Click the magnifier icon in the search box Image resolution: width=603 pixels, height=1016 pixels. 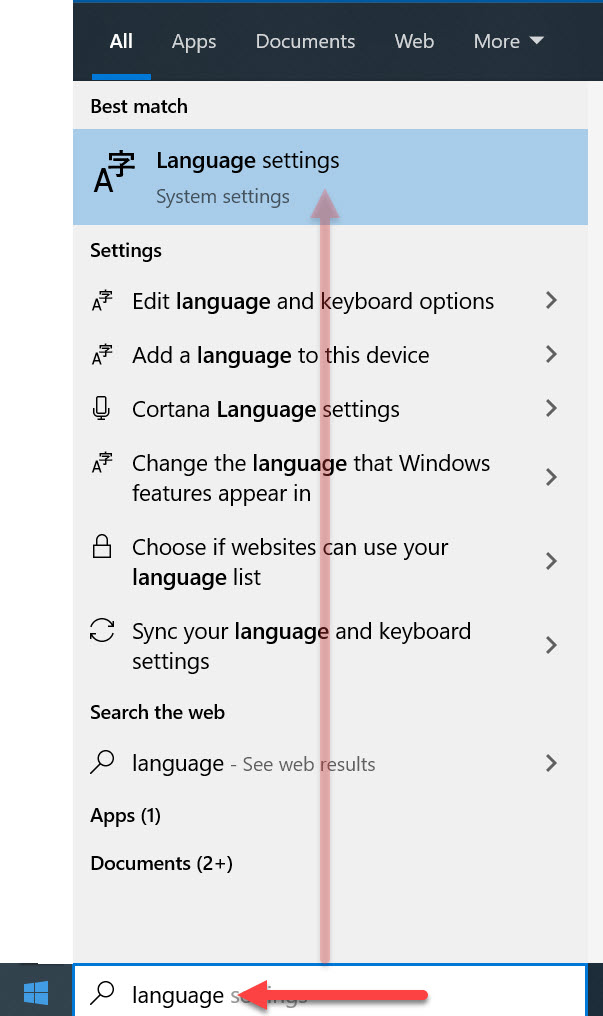(102, 993)
